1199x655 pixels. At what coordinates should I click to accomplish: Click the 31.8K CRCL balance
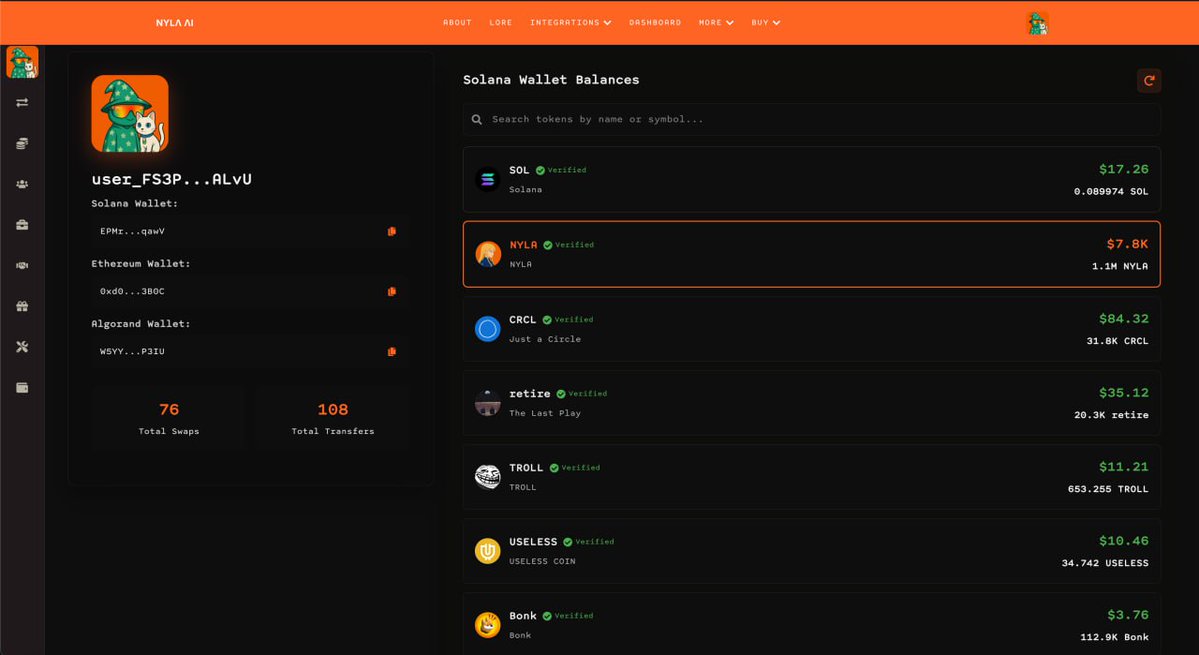1117,341
